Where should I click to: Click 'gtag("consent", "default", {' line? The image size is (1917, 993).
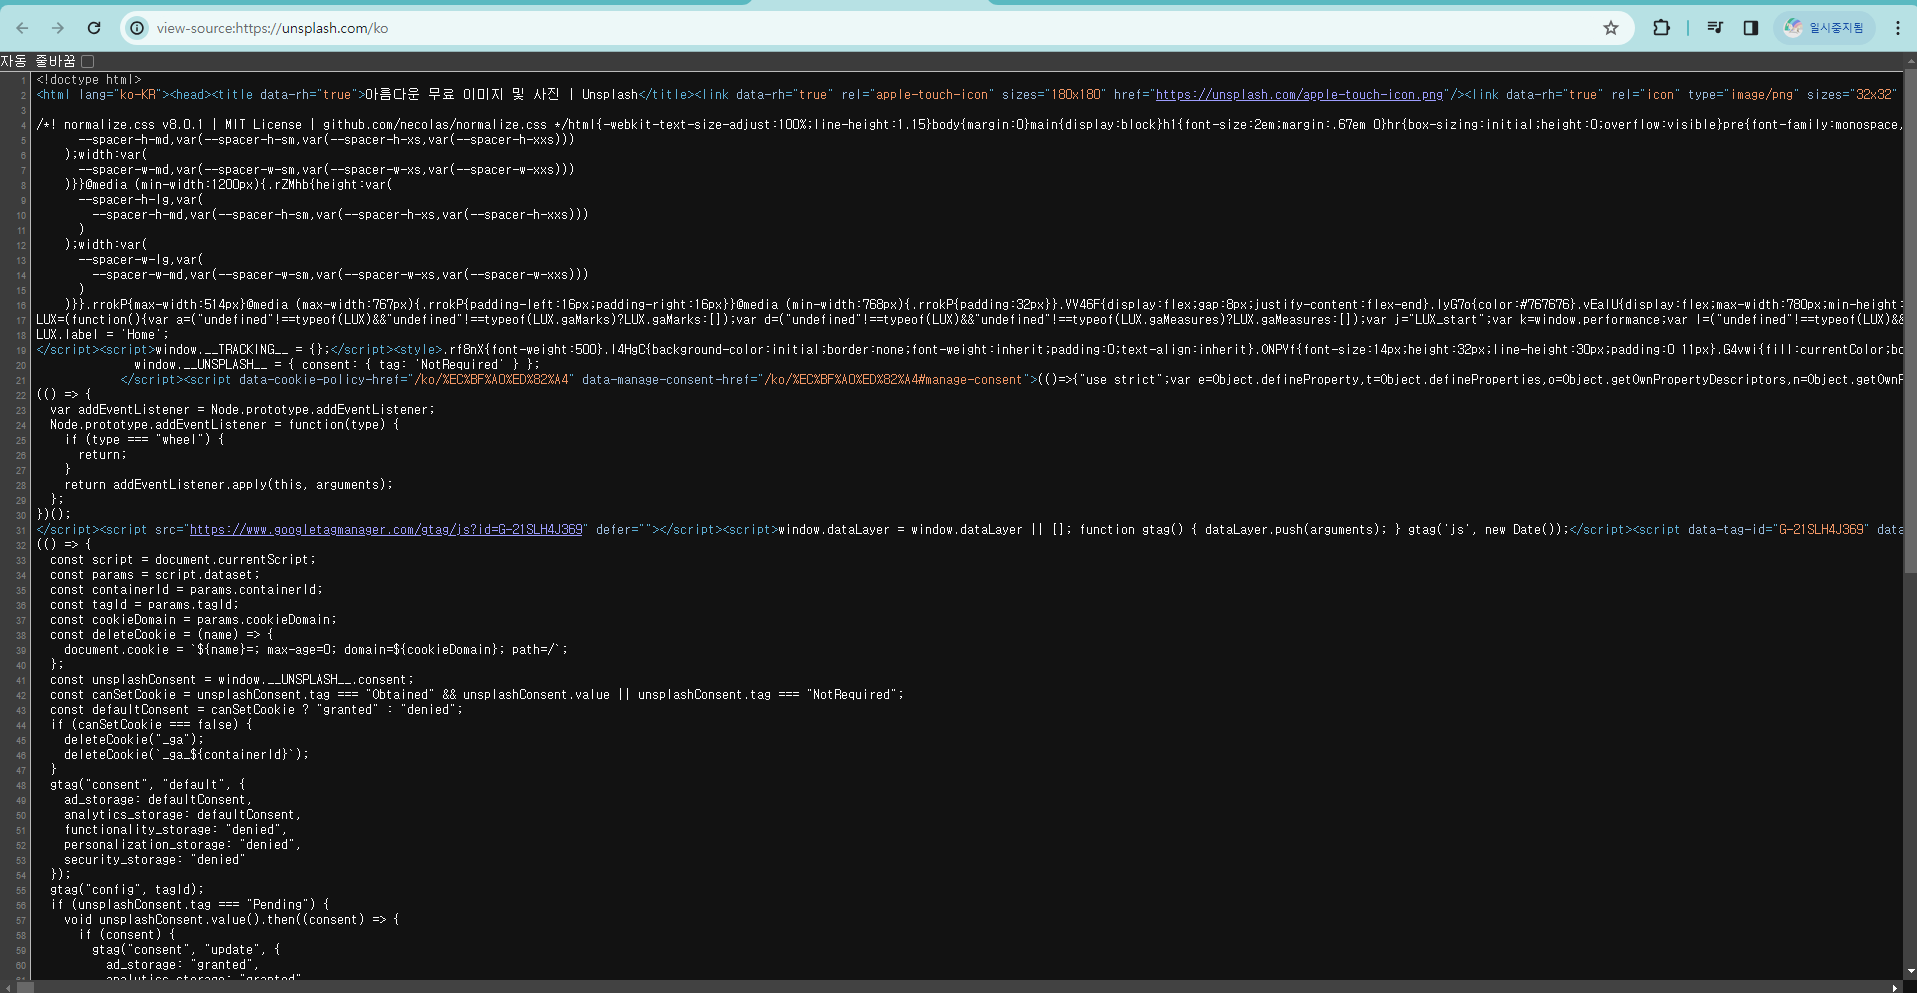pos(148,785)
